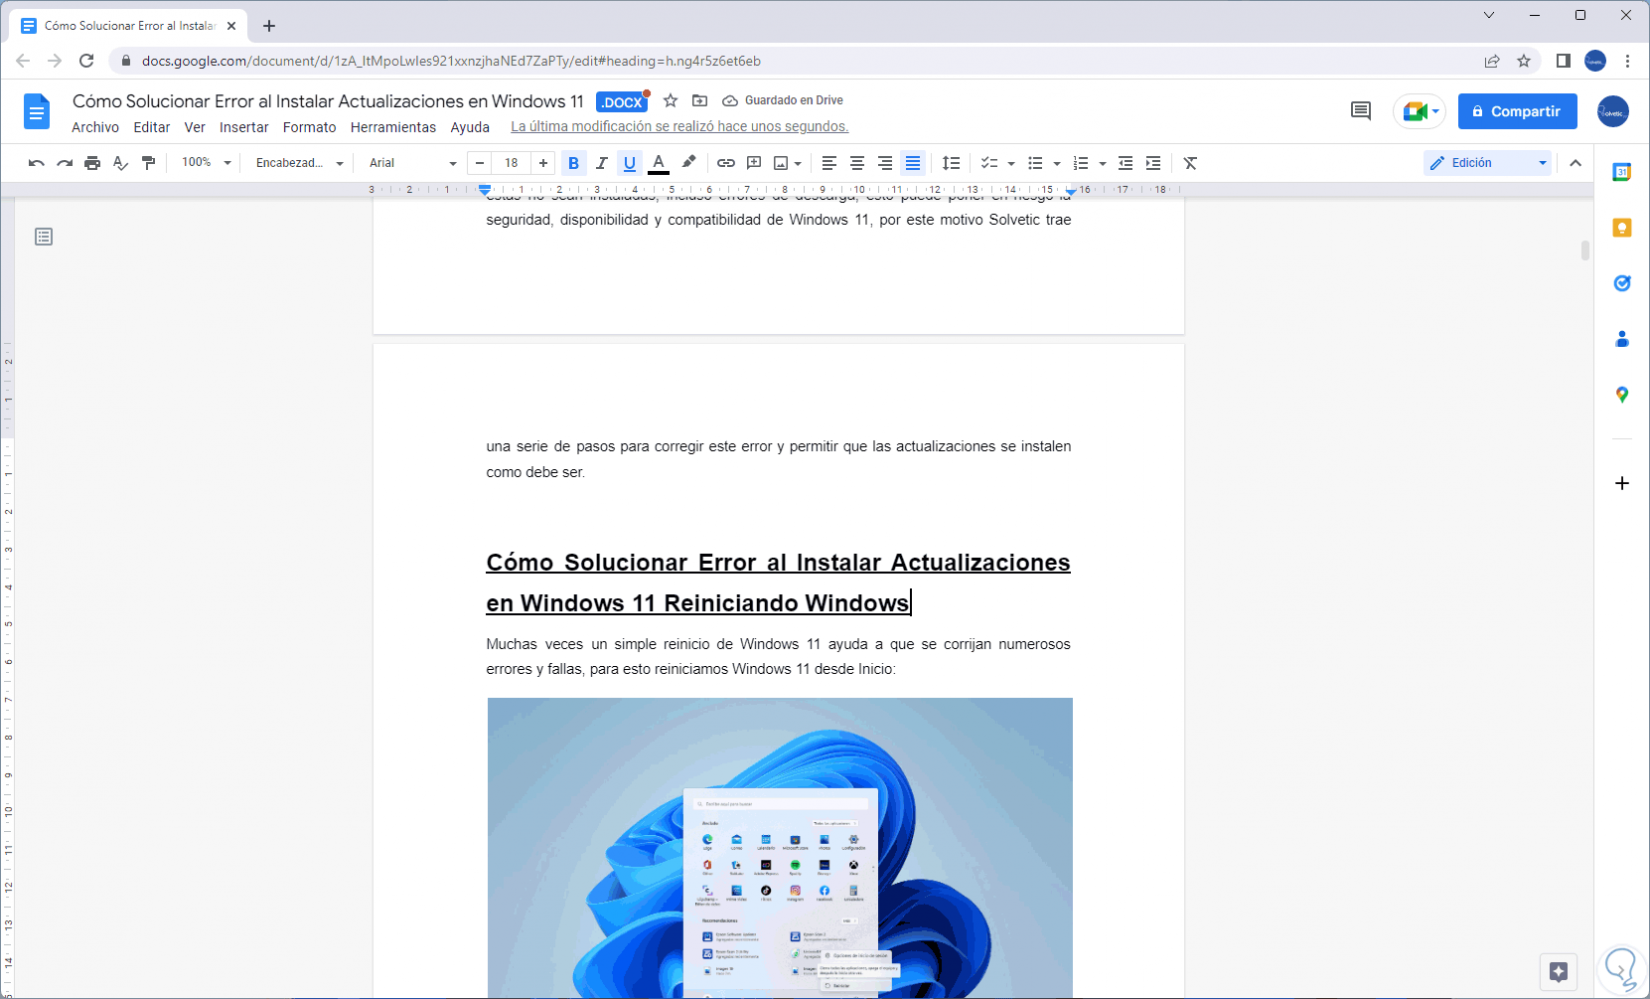This screenshot has width=1650, height=999.
Task: Open the Formato menu
Action: (x=309, y=127)
